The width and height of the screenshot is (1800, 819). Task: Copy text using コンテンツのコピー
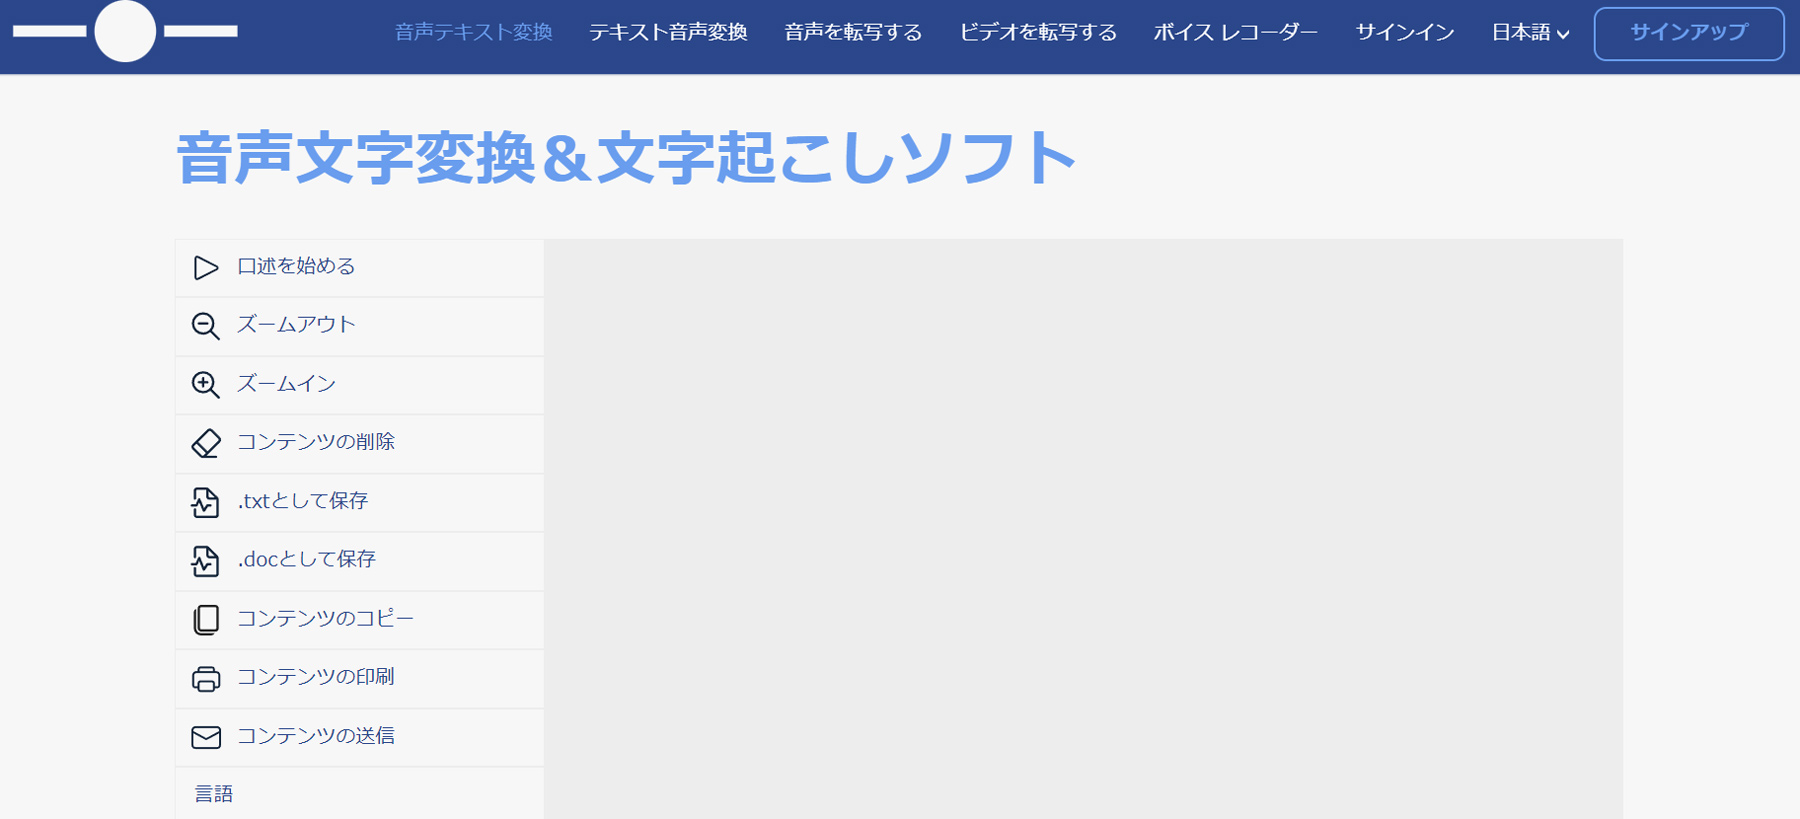325,618
